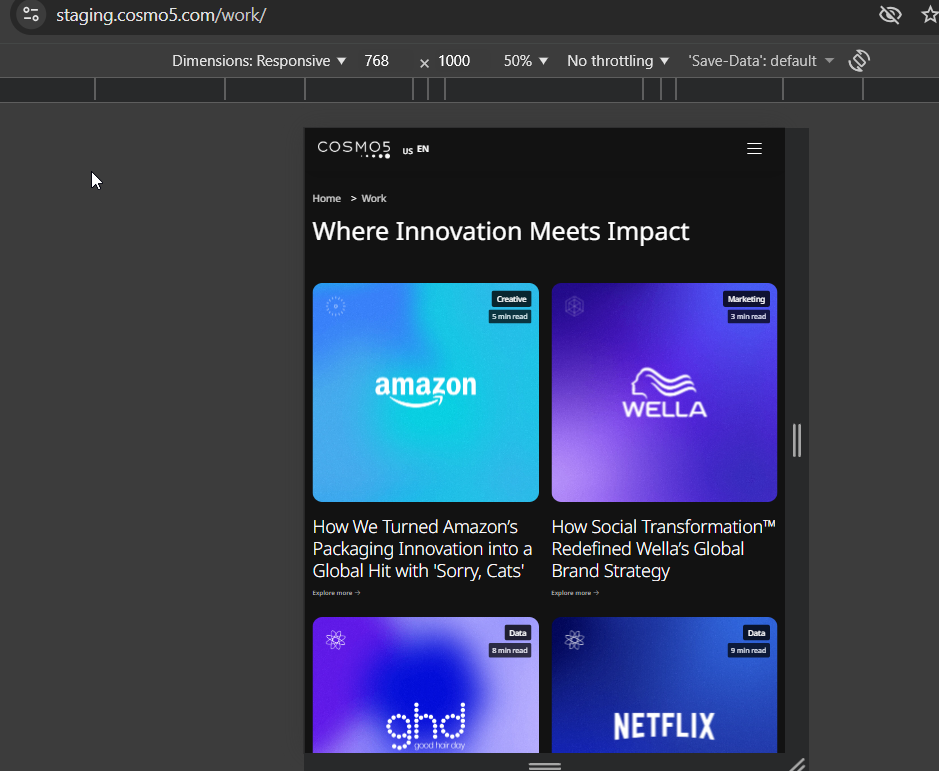Switch site language to EN

pos(423,149)
